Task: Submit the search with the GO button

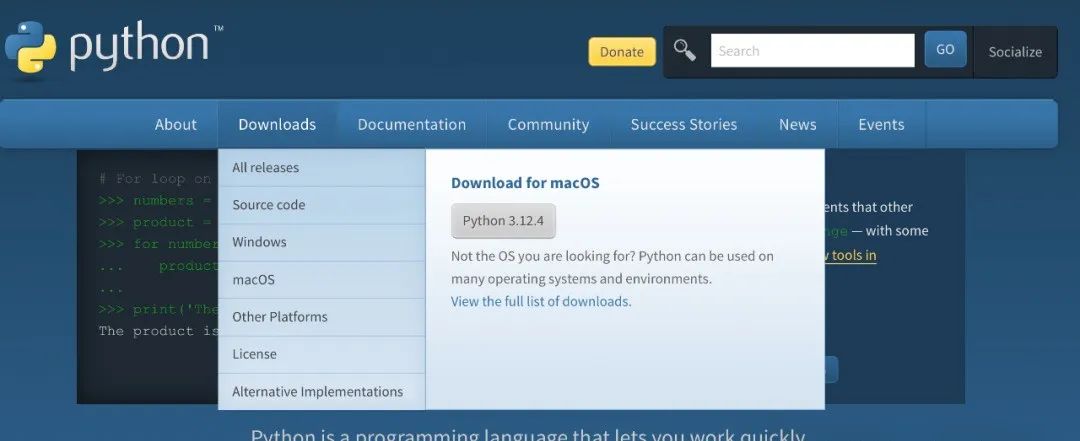Action: pos(945,50)
